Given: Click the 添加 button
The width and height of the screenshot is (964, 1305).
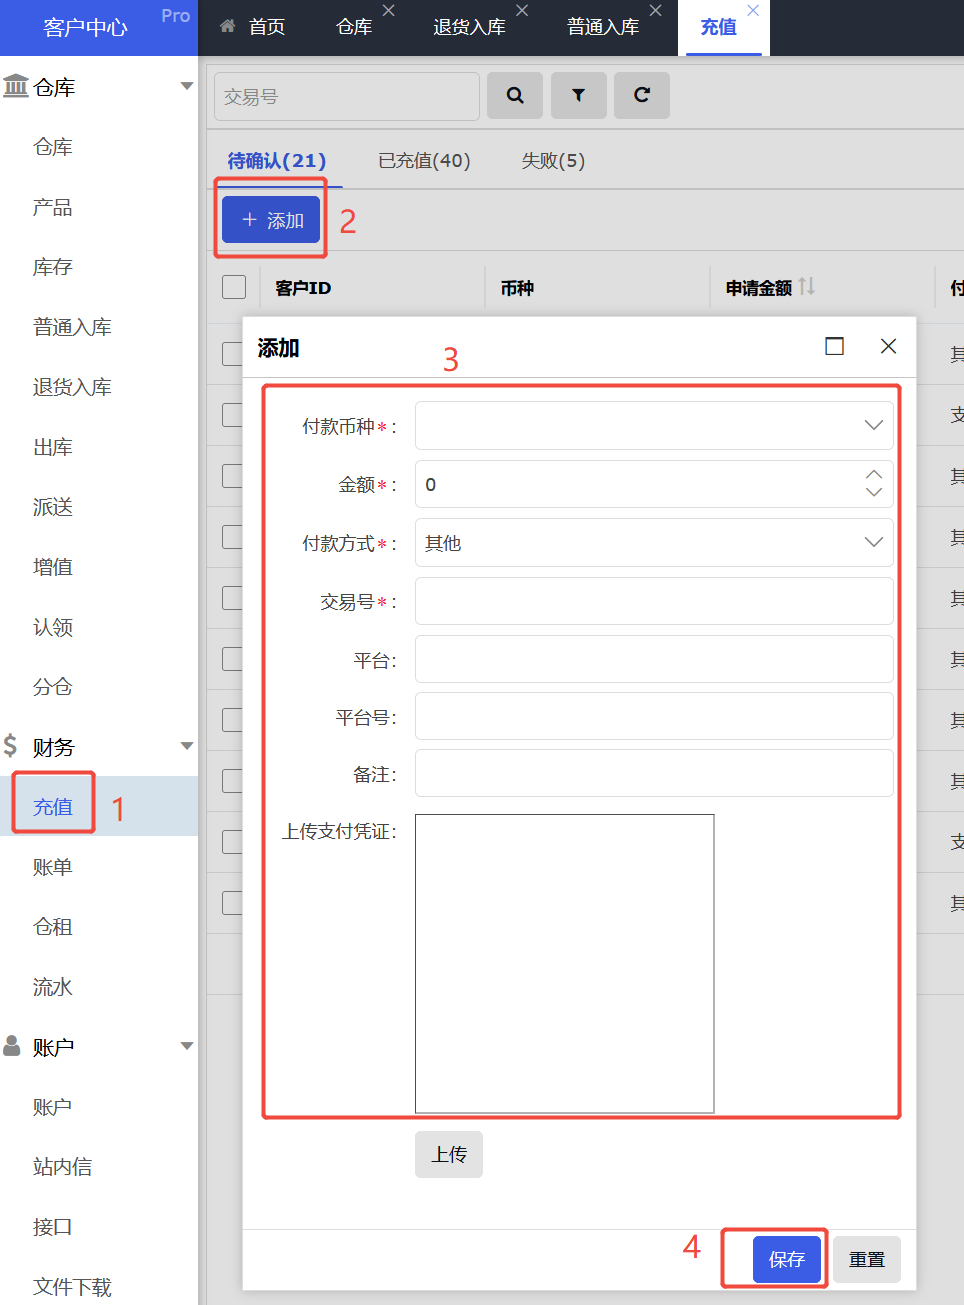Looking at the screenshot, I should point(271,220).
